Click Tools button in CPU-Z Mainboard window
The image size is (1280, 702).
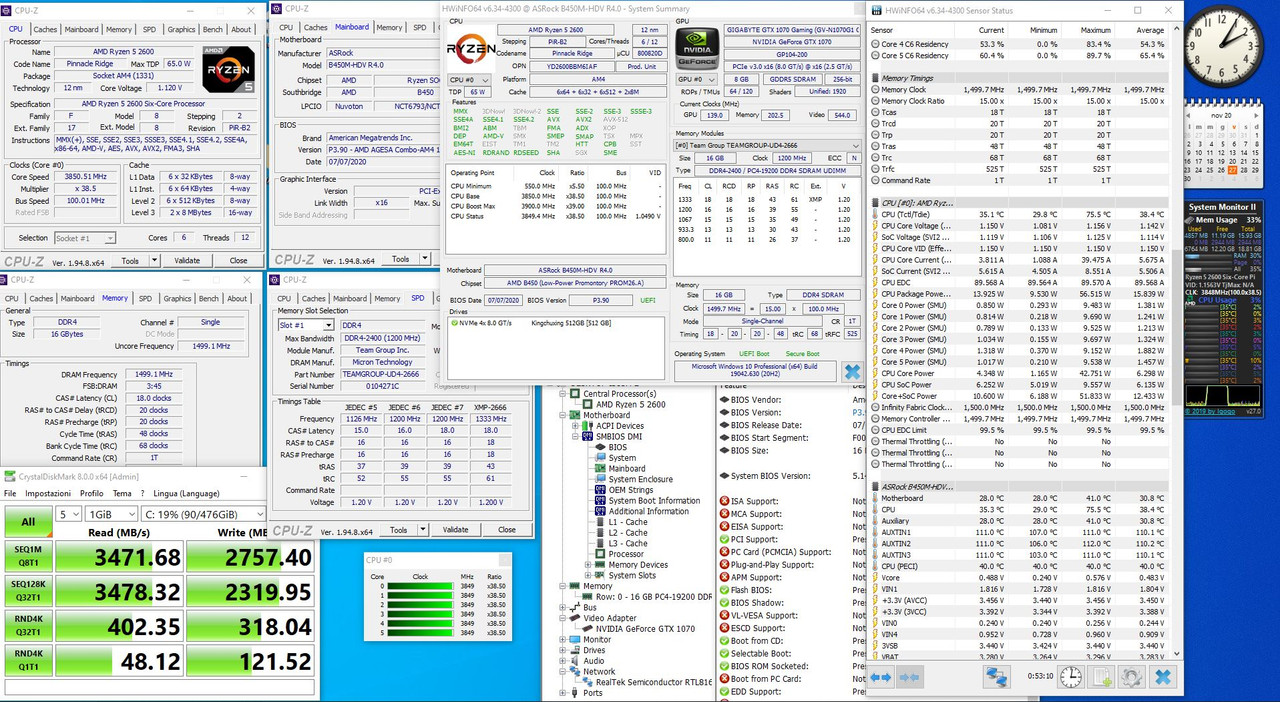click(400, 258)
